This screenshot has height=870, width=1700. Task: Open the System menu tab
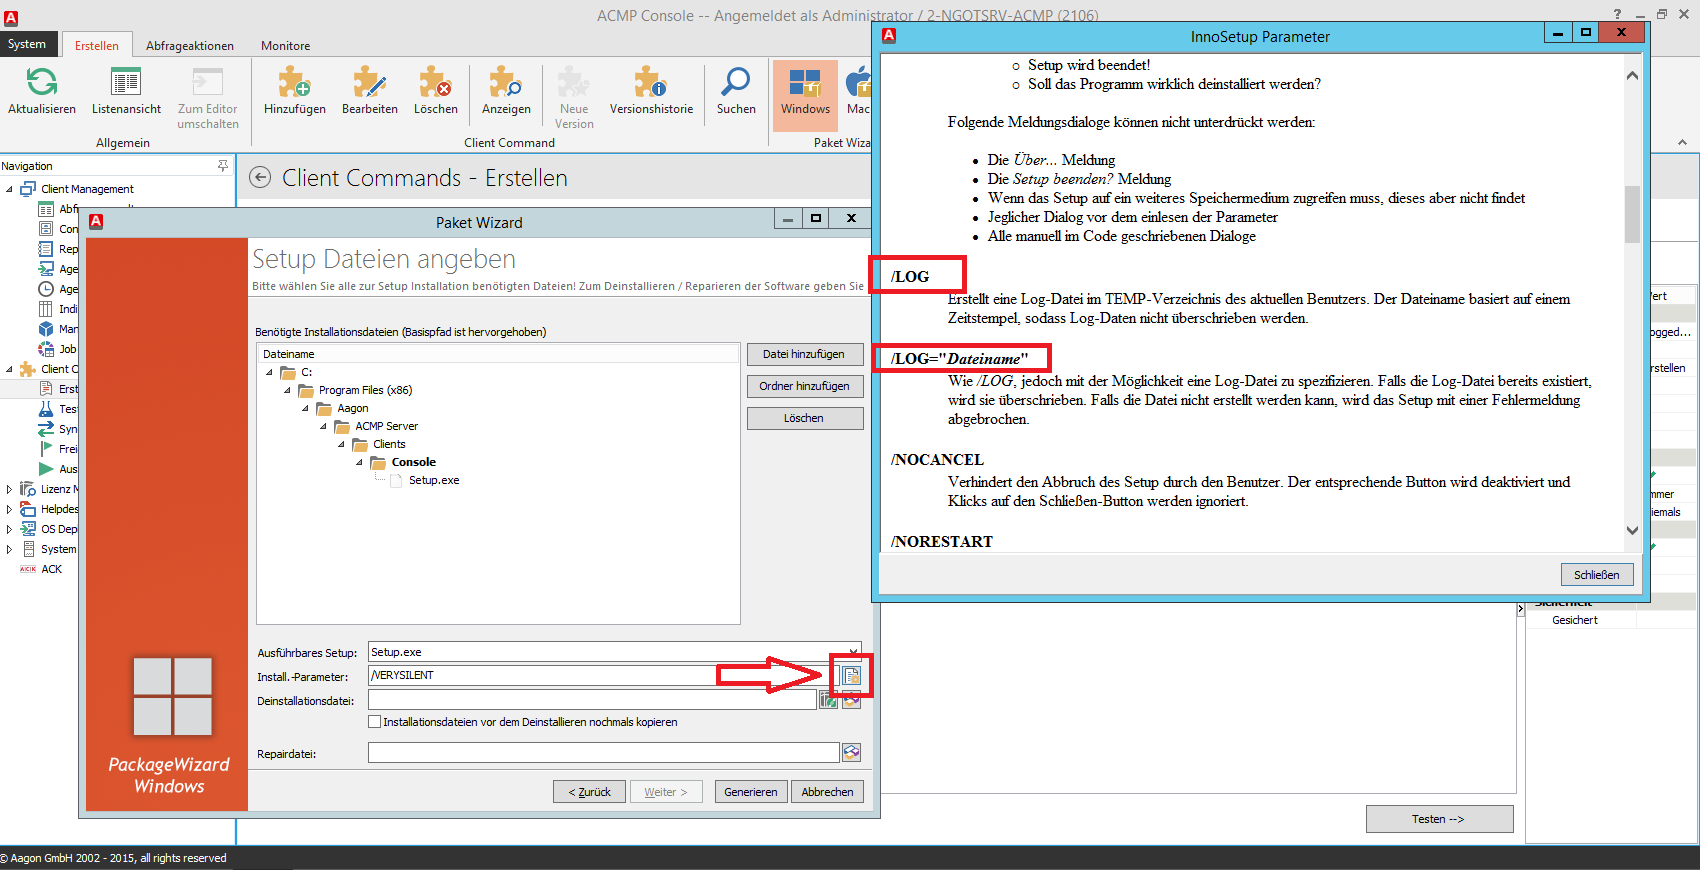pyautogui.click(x=27, y=44)
